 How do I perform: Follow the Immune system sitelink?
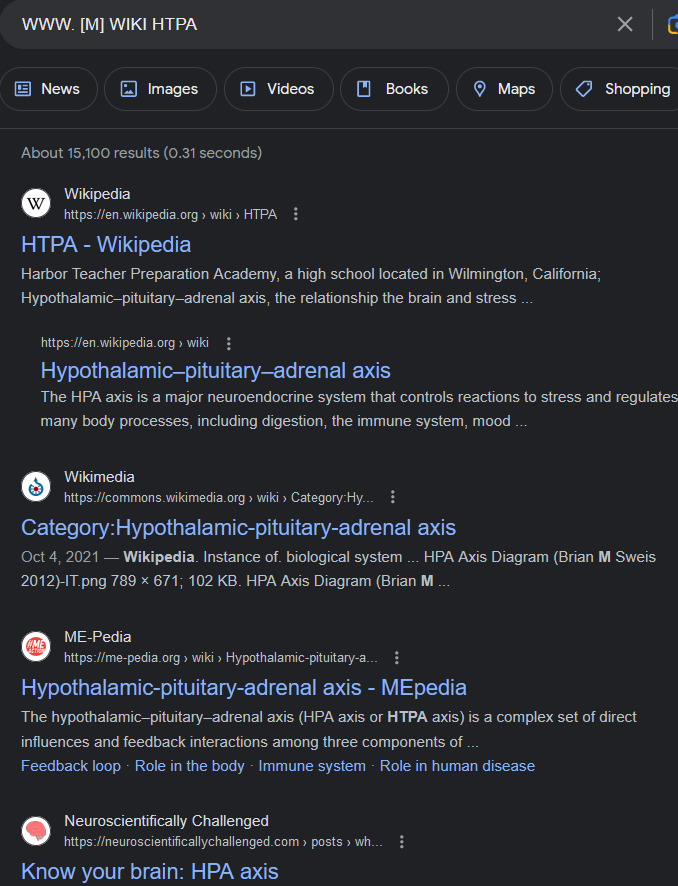click(x=312, y=766)
